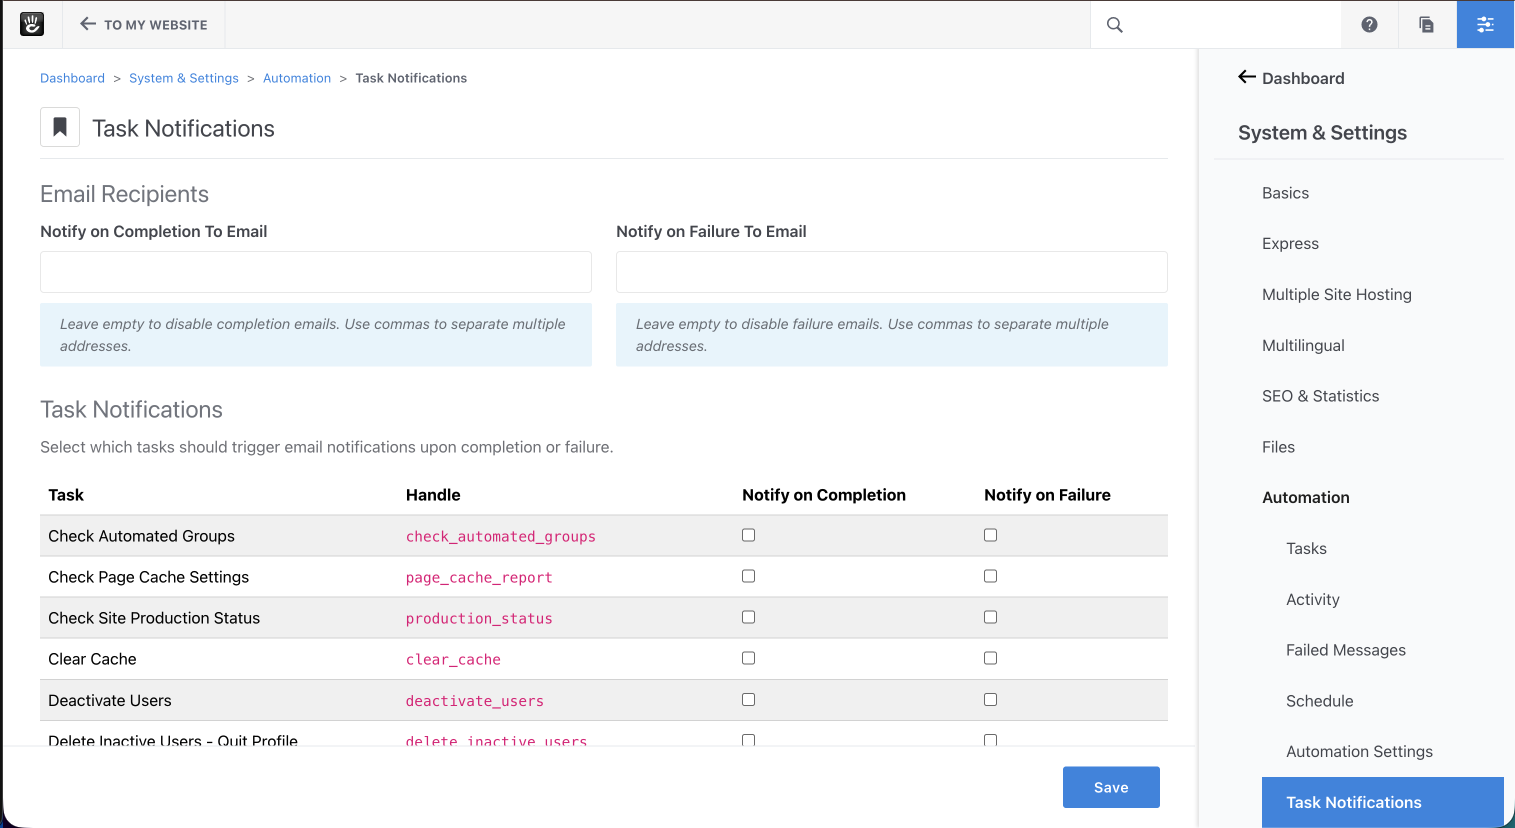The height and width of the screenshot is (828, 1515).
Task: Enable completion notification for Check Automated Groups
Action: pos(748,535)
